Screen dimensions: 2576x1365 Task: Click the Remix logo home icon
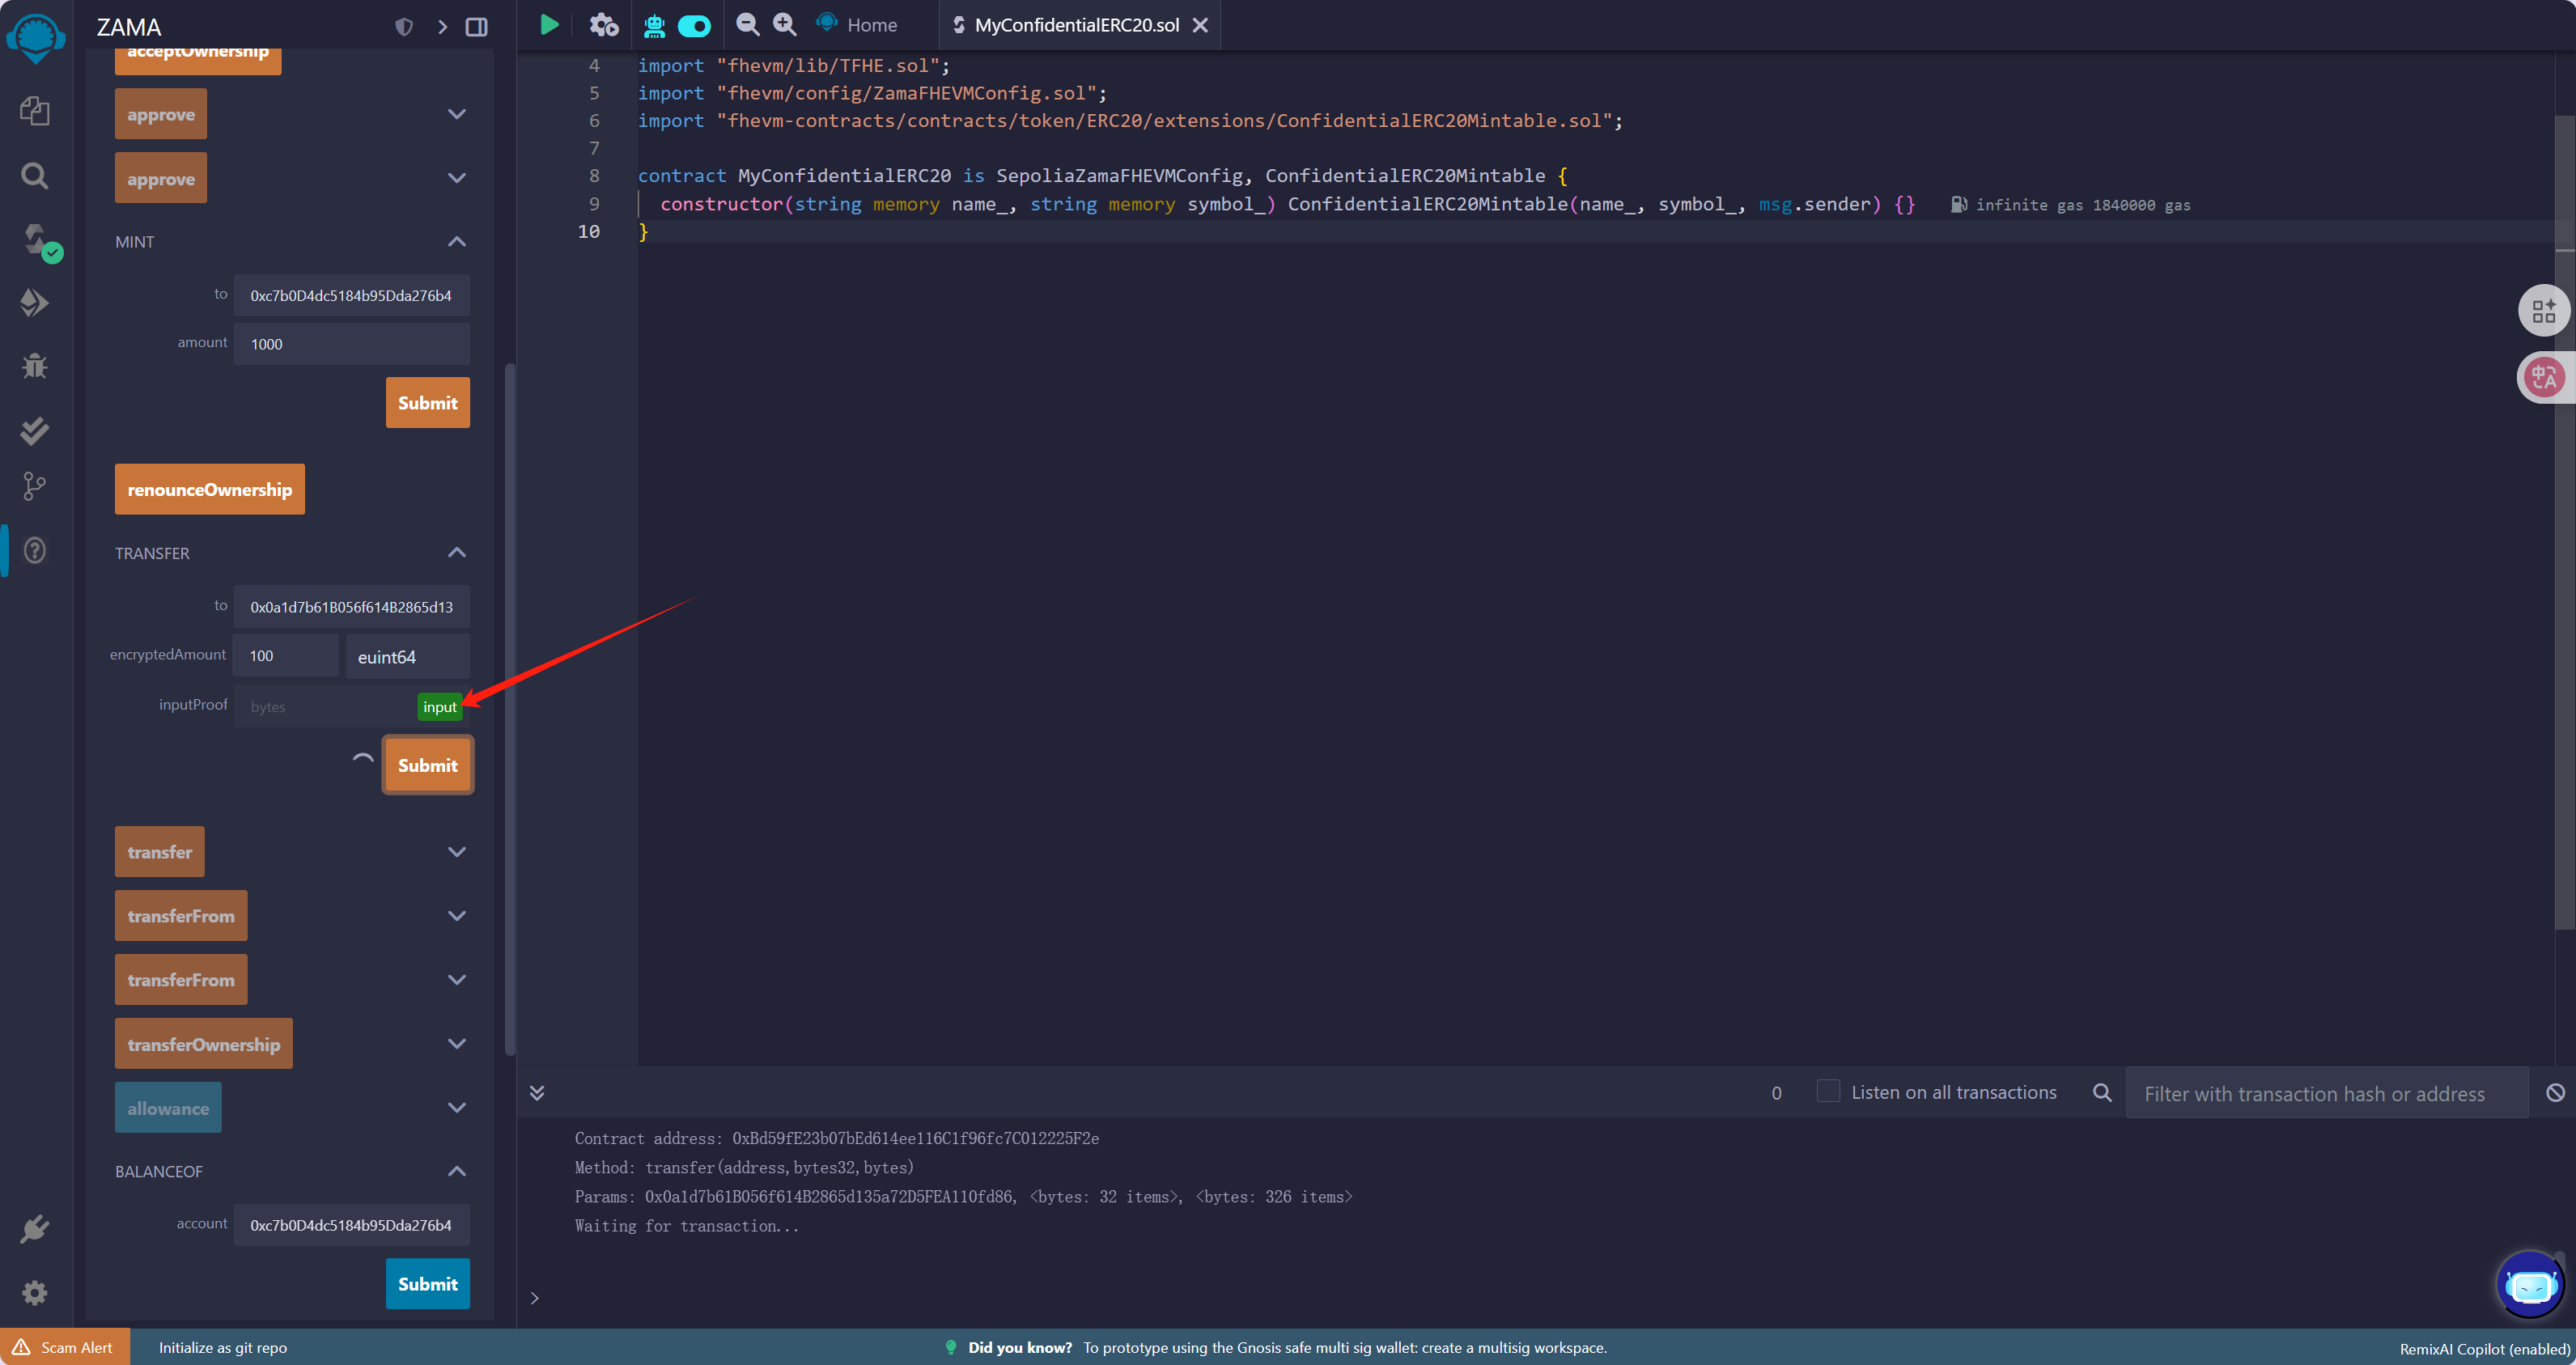(x=36, y=37)
